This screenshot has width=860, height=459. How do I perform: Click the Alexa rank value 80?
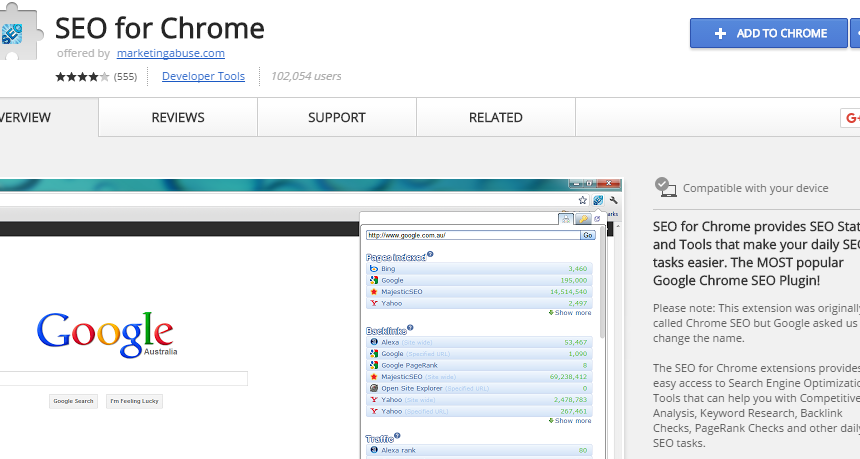[x=583, y=450]
